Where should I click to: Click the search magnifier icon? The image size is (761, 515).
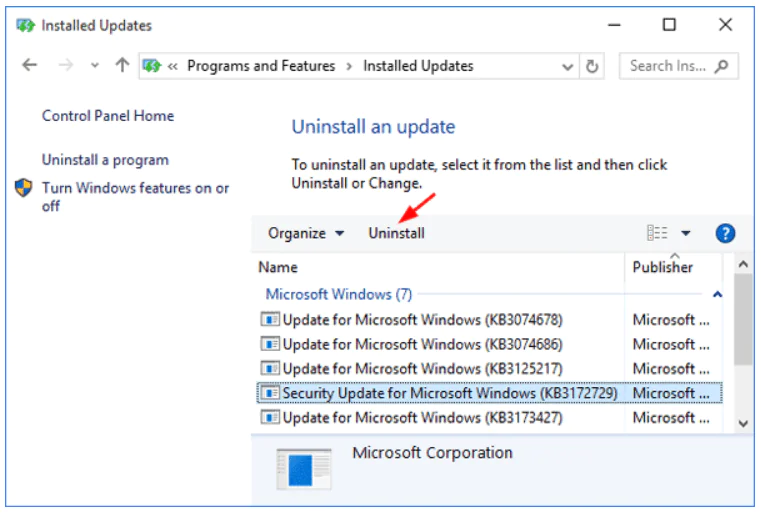click(x=722, y=66)
